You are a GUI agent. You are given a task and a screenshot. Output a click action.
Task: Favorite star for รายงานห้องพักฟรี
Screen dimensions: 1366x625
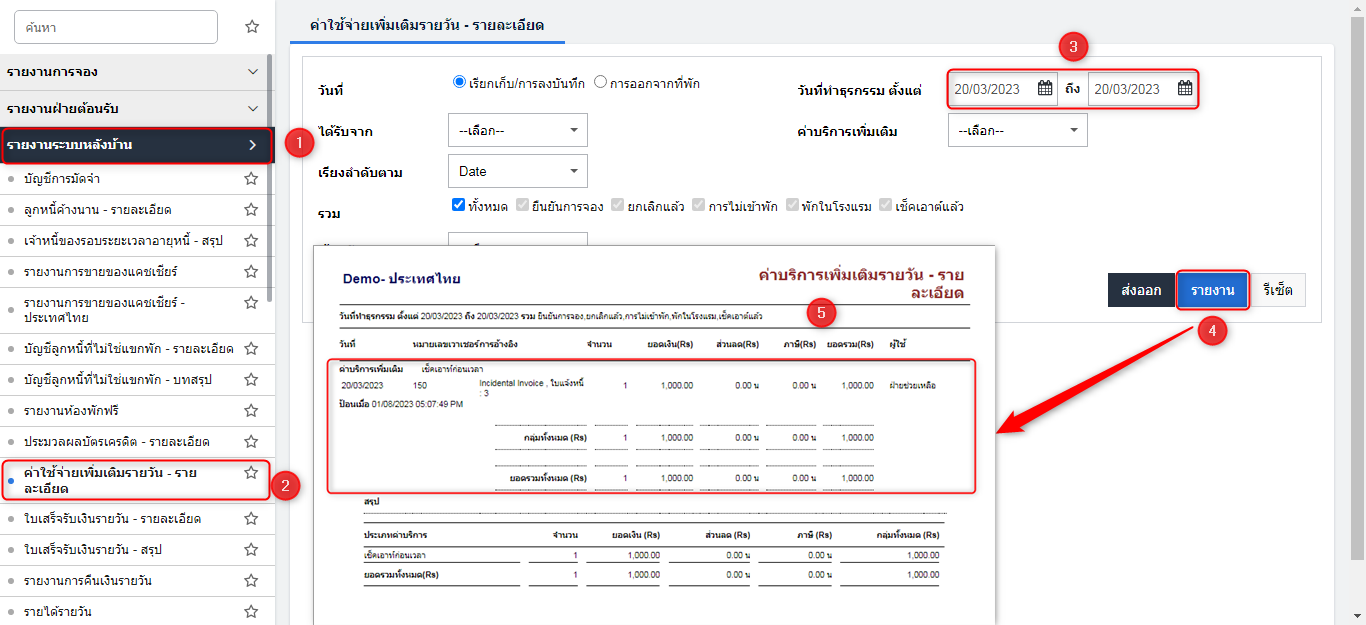click(251, 411)
